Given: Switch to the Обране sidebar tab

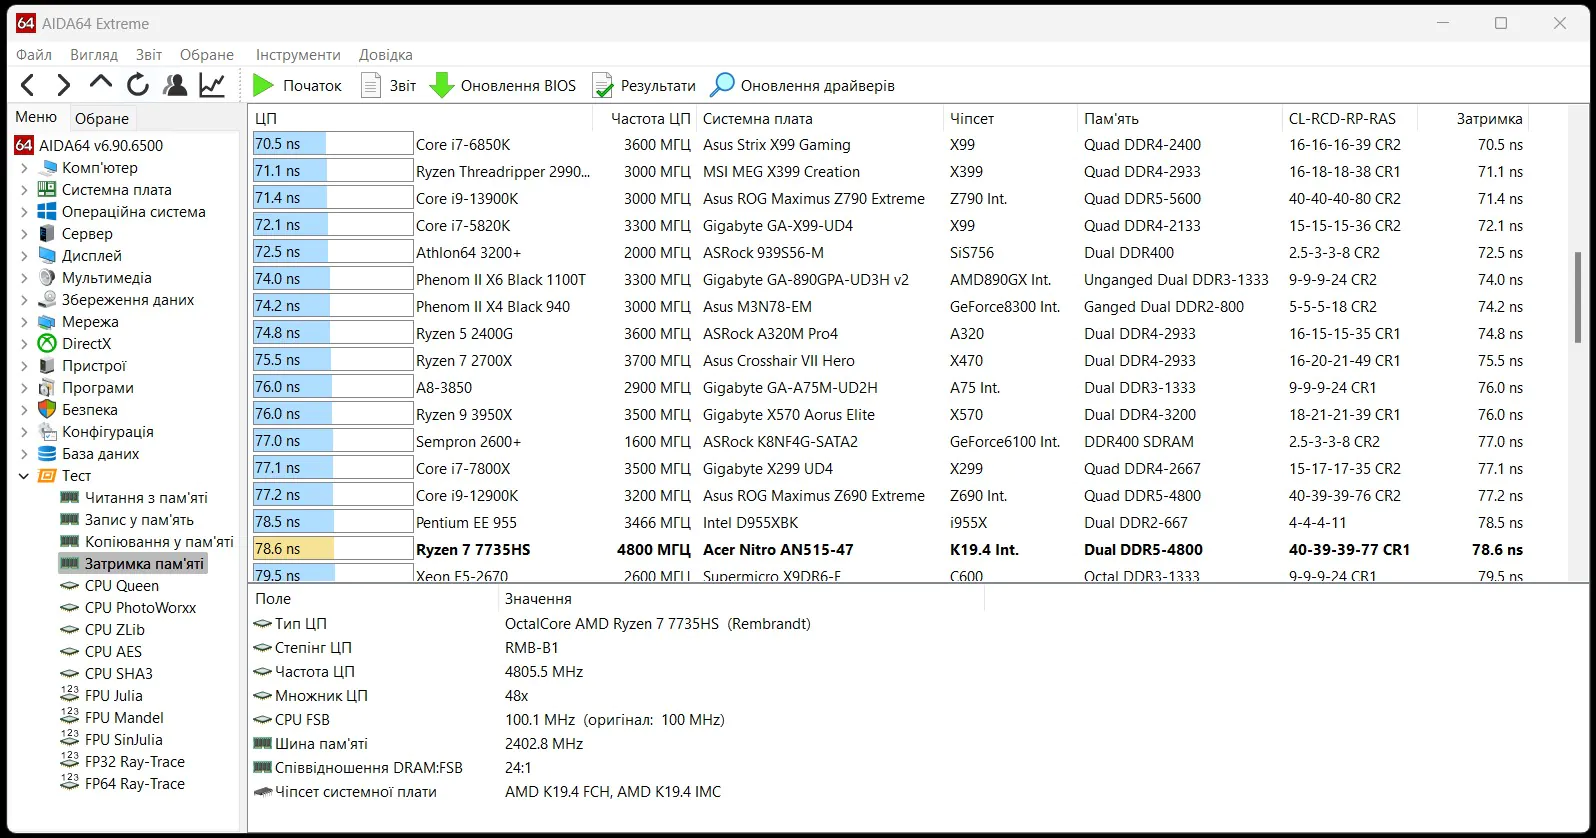Looking at the screenshot, I should (x=102, y=118).
